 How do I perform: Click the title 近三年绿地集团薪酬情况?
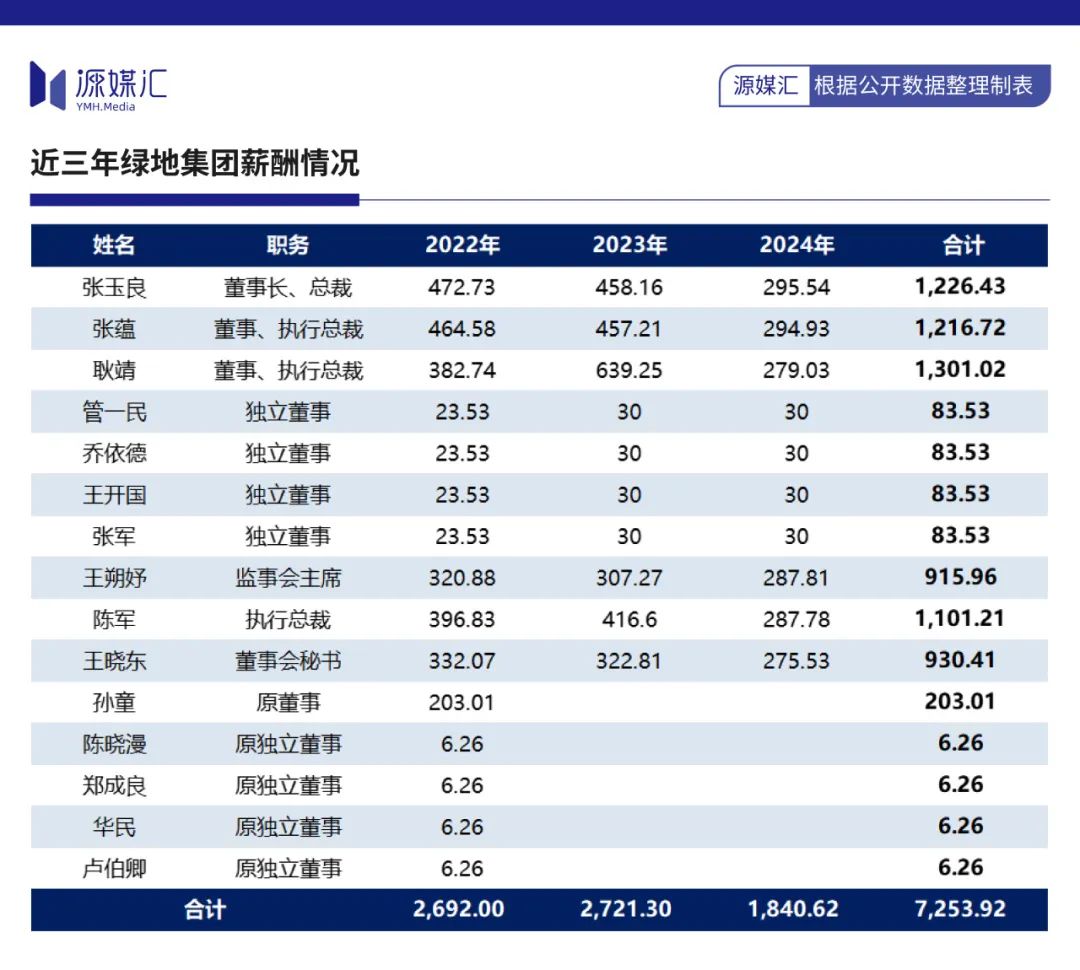pos(195,163)
